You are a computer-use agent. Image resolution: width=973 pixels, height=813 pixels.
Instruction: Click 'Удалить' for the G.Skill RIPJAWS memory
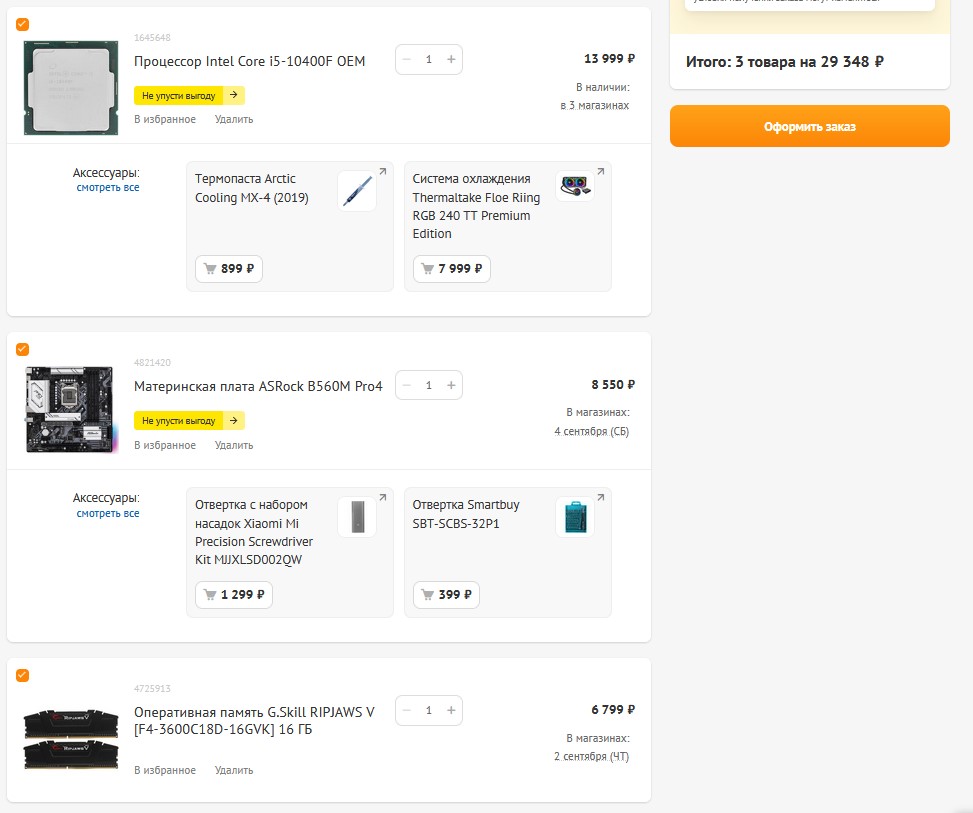[x=234, y=770]
